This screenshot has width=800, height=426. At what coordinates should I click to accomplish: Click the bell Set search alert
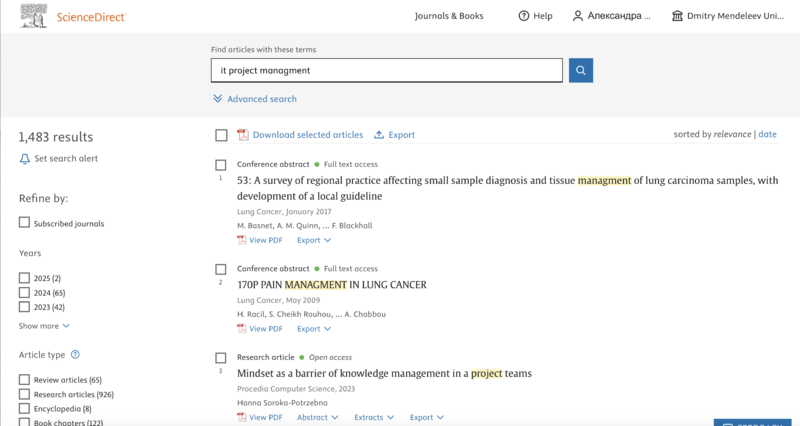(25, 159)
